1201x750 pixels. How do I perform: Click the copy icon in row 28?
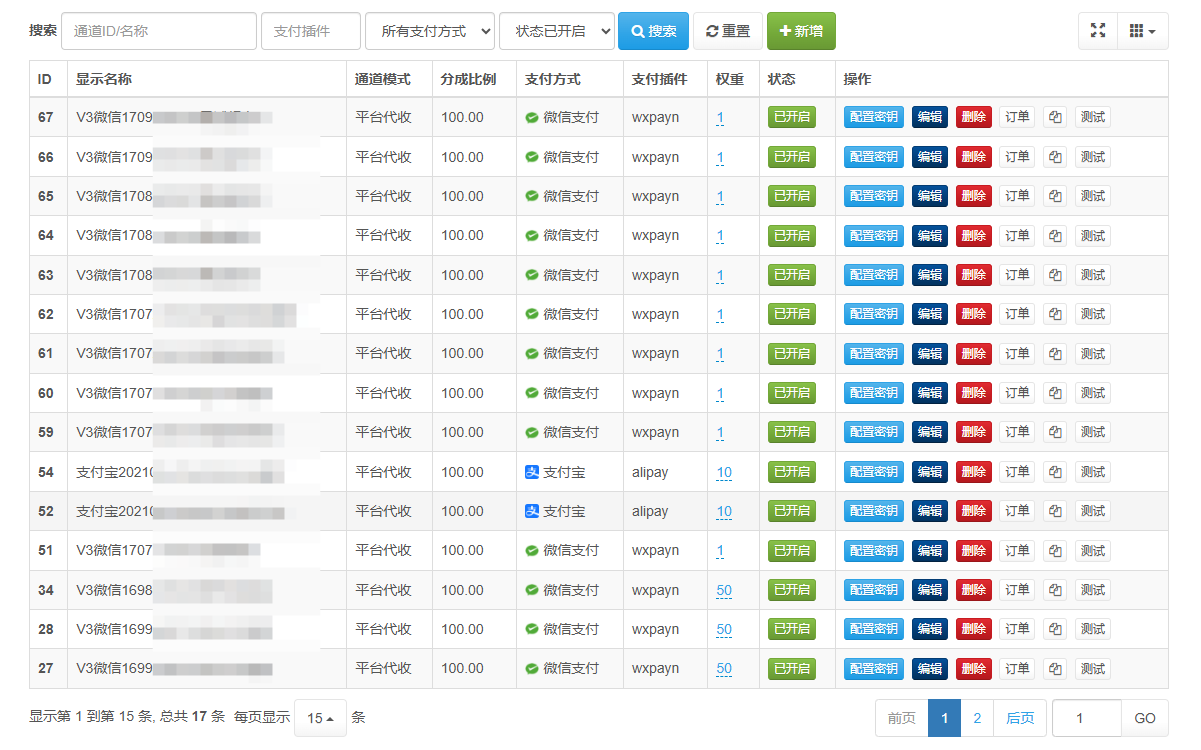click(1055, 629)
